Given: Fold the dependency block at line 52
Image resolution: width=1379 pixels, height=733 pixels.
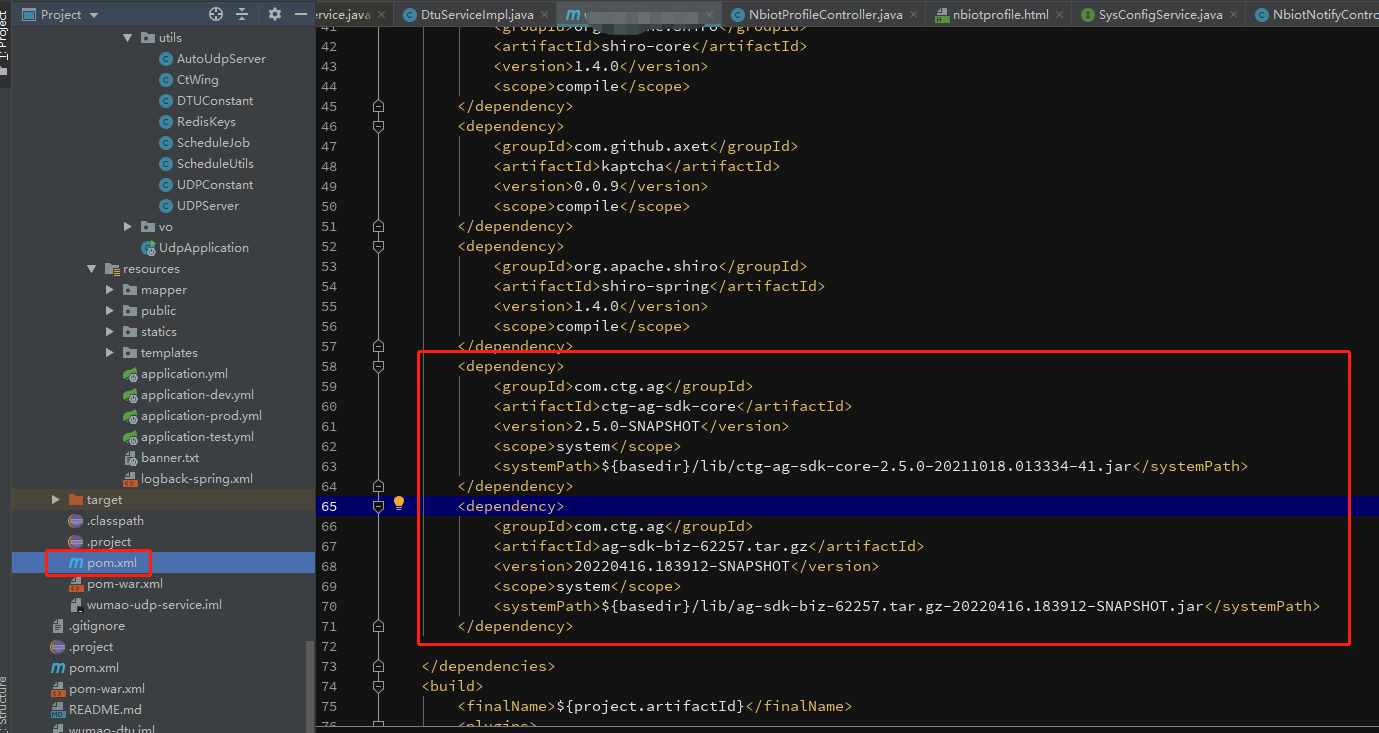Looking at the screenshot, I should tap(378, 246).
